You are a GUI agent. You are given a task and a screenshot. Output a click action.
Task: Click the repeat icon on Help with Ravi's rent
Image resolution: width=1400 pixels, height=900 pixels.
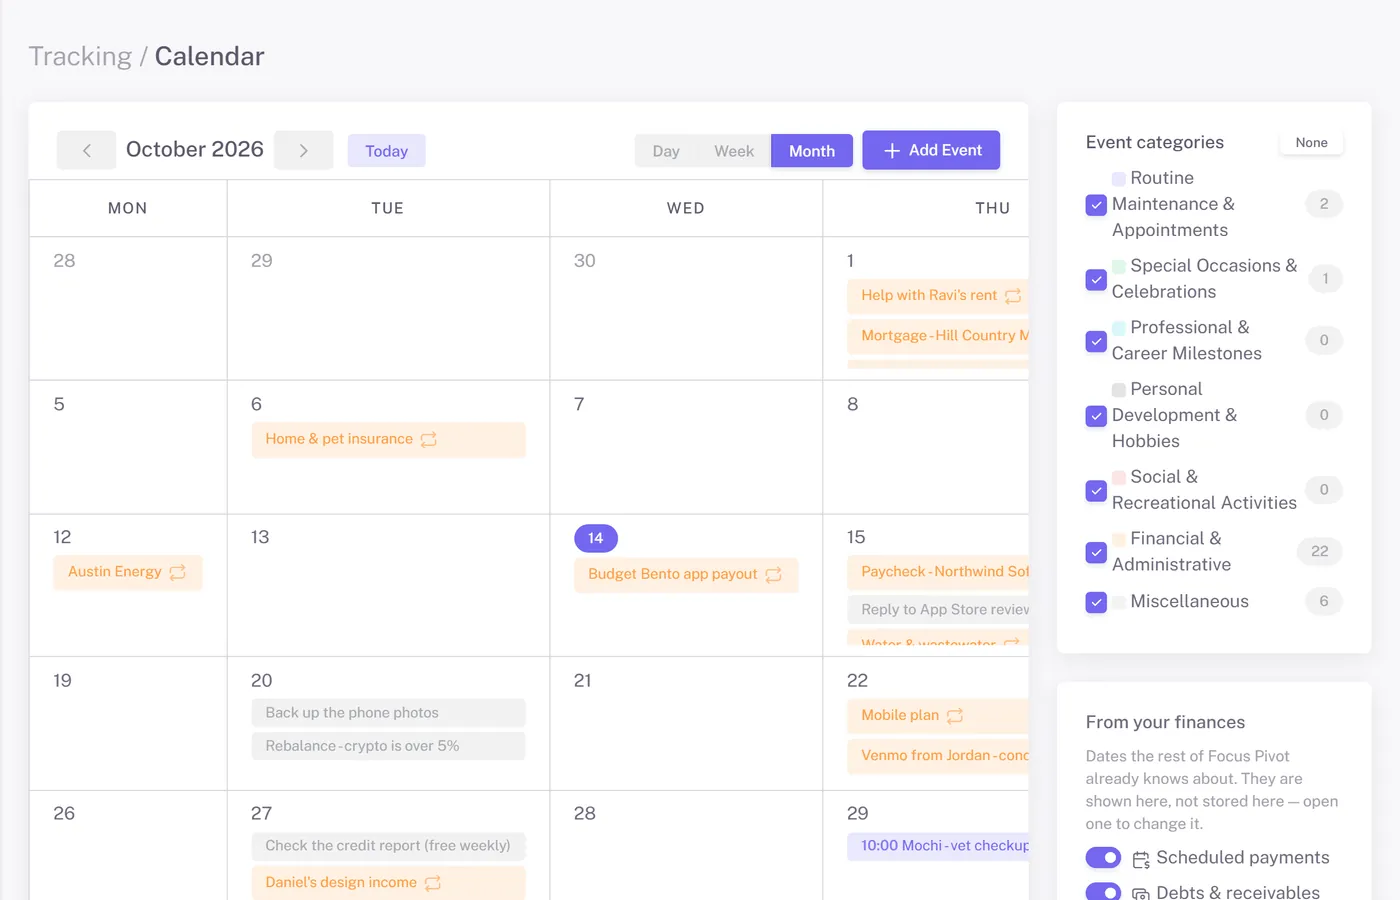coord(1013,296)
